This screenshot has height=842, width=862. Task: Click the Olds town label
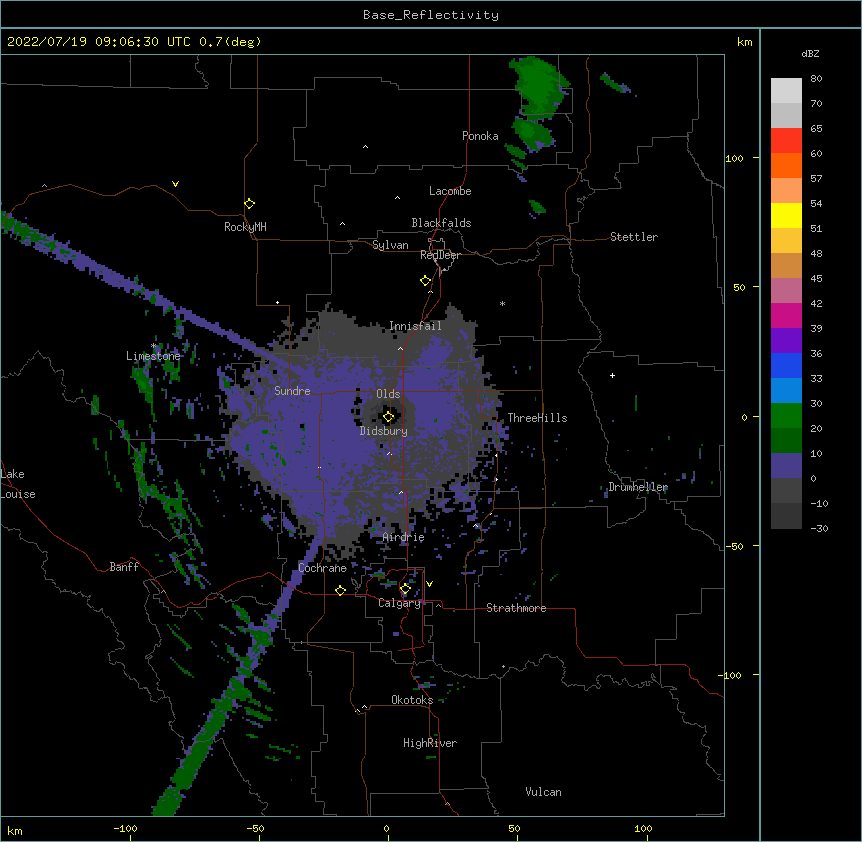388,394
